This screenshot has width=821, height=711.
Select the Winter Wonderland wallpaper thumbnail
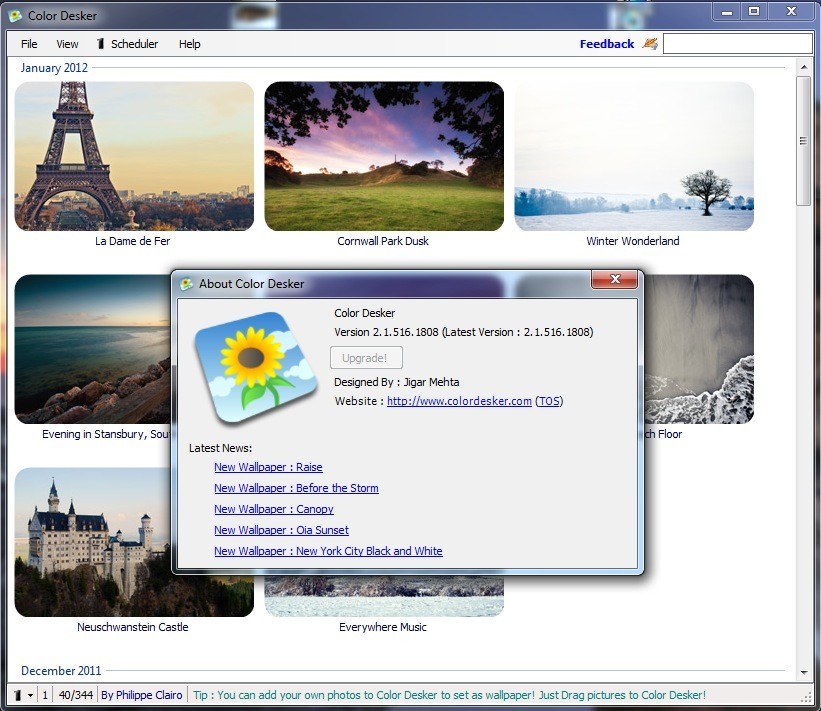[633, 156]
